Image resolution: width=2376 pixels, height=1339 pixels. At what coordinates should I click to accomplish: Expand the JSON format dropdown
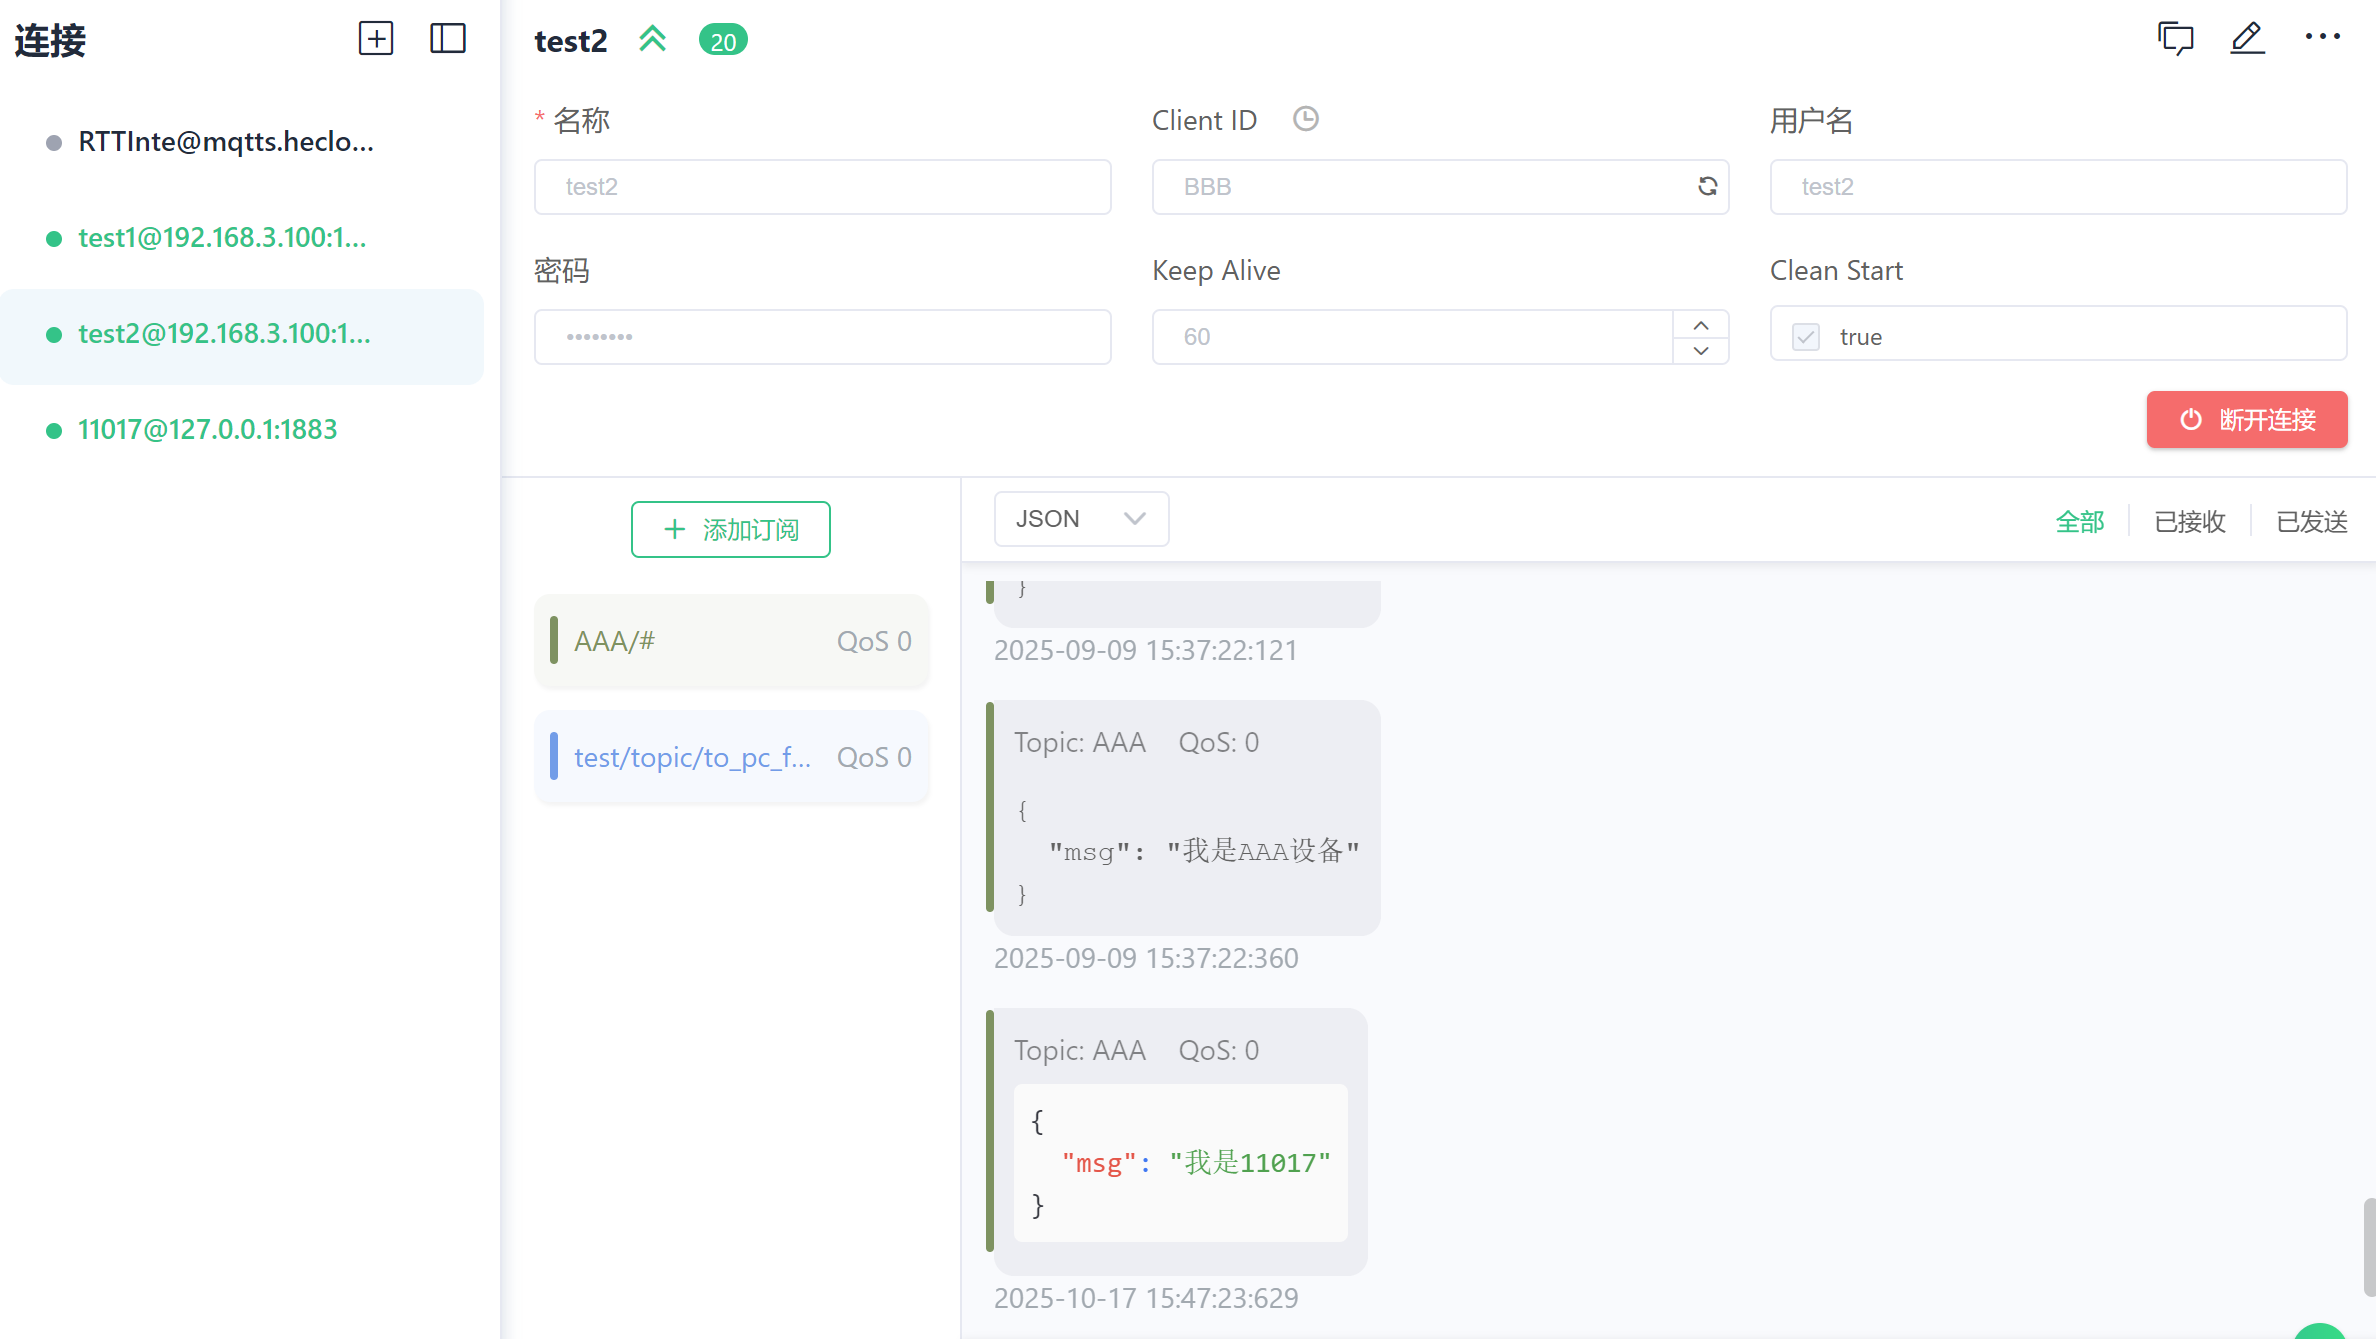click(x=1081, y=519)
